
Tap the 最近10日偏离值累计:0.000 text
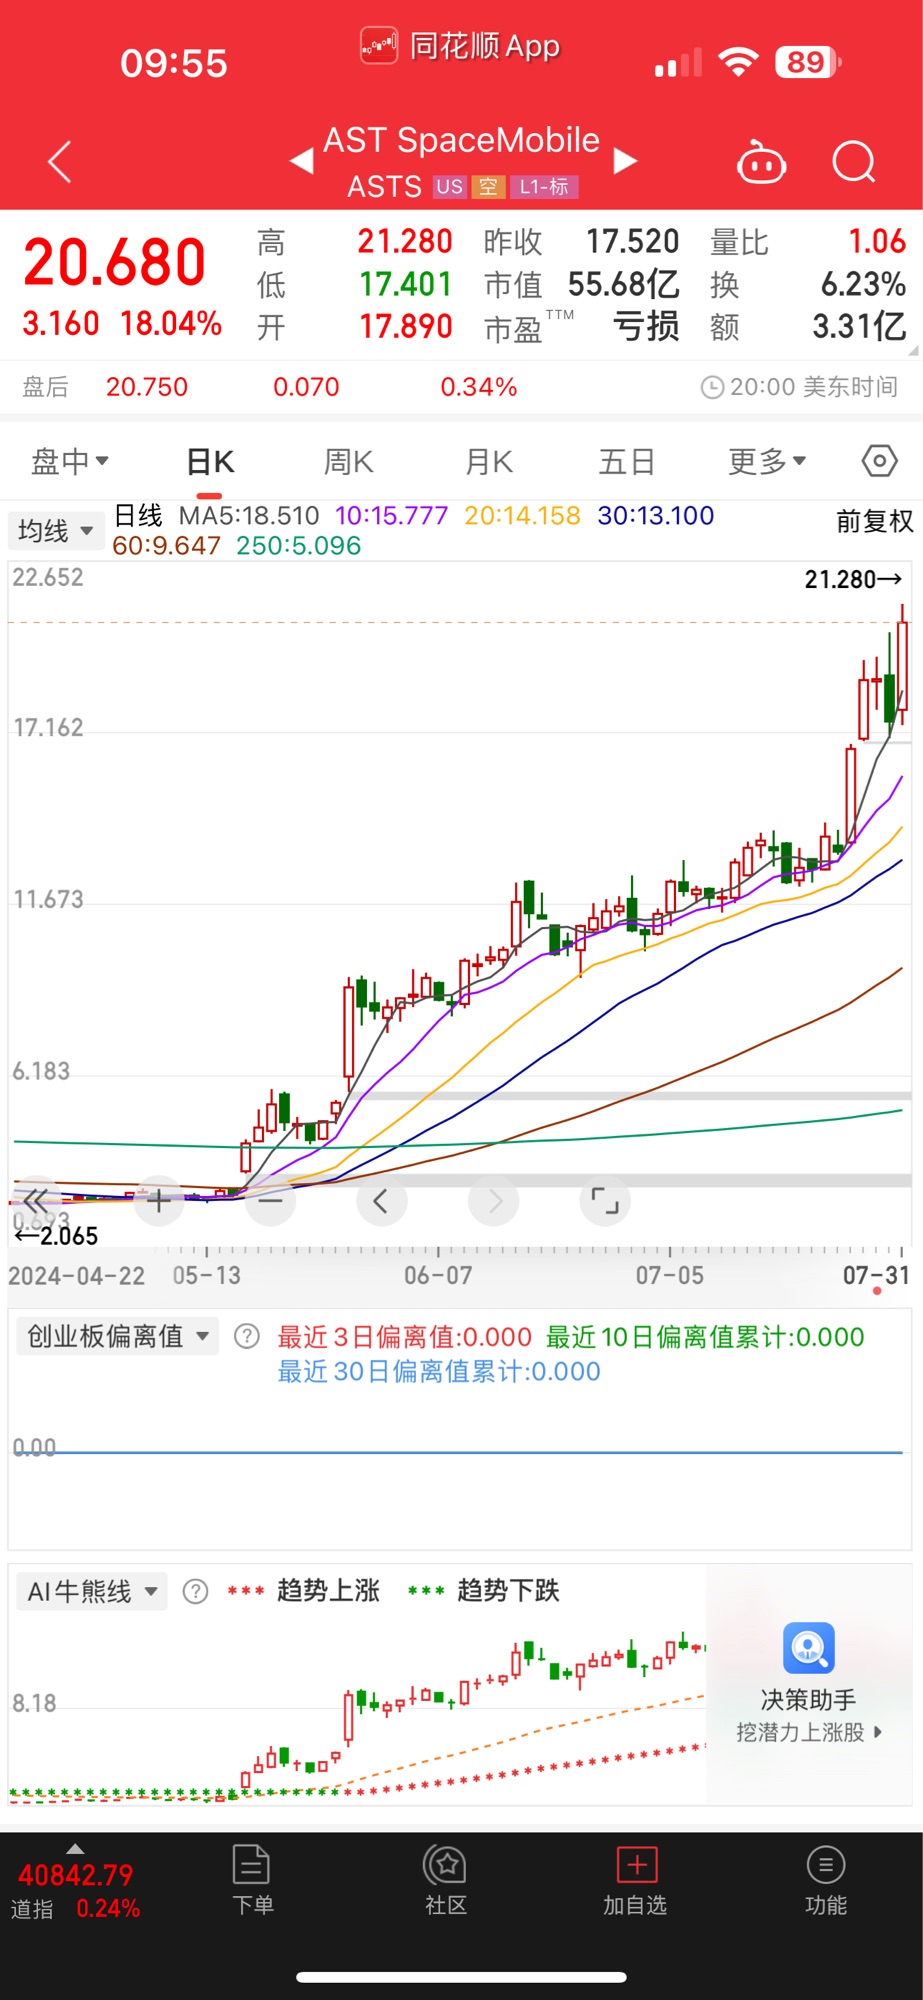[705, 1337]
